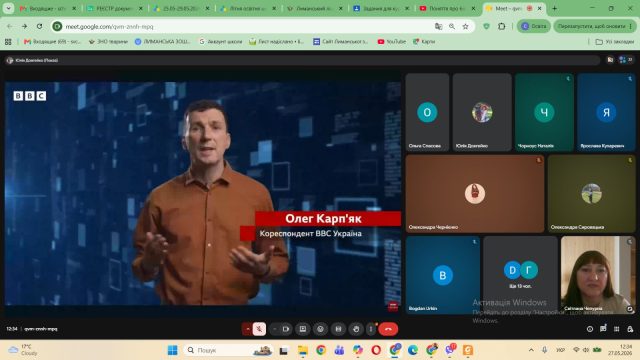Open Viber from the taskbar

(450, 350)
